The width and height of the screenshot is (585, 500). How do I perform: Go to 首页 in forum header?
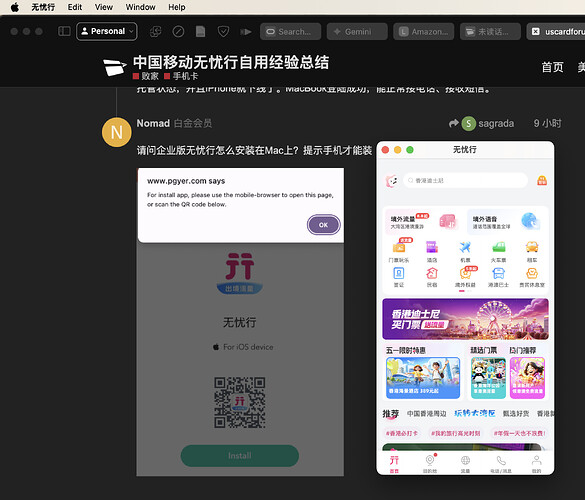click(x=552, y=67)
